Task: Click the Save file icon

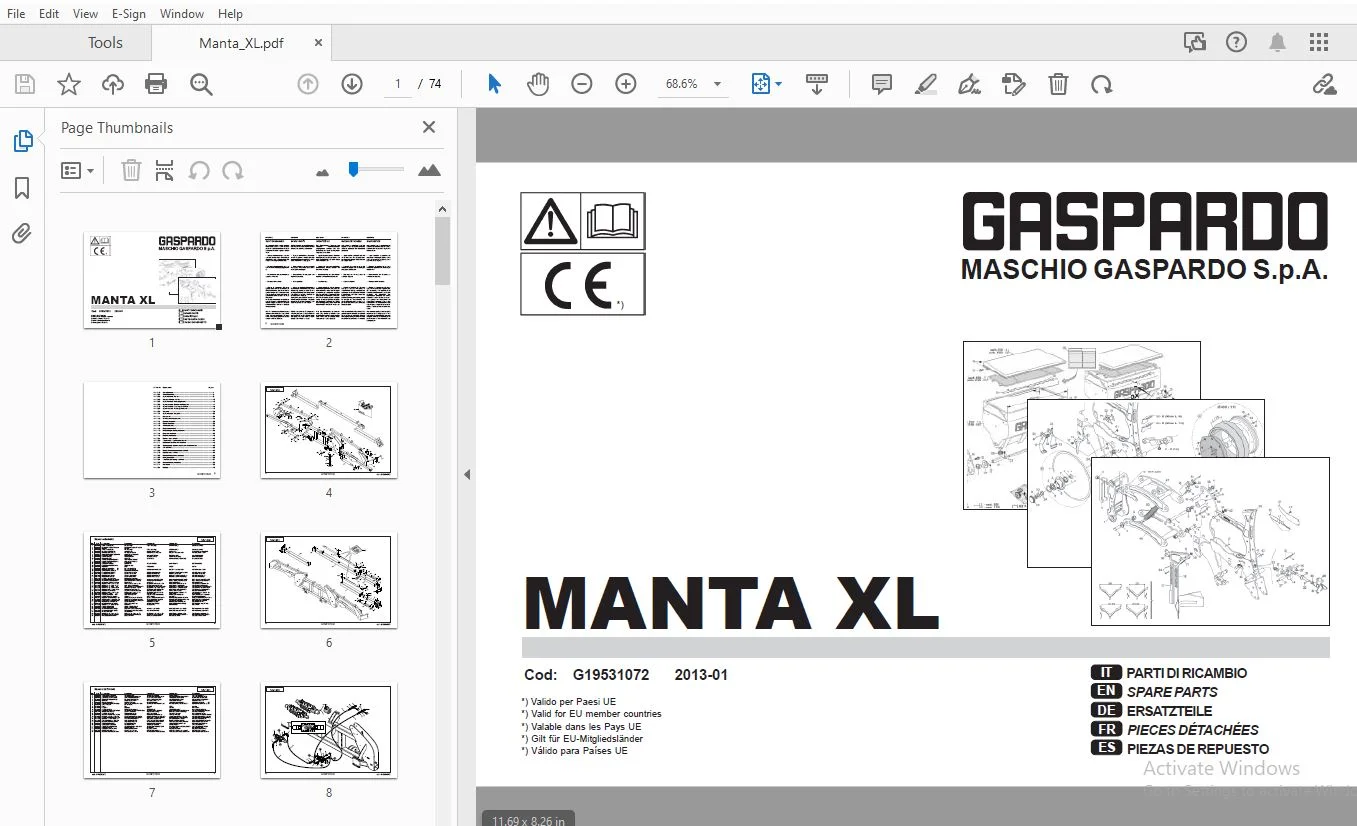Action: coord(24,85)
